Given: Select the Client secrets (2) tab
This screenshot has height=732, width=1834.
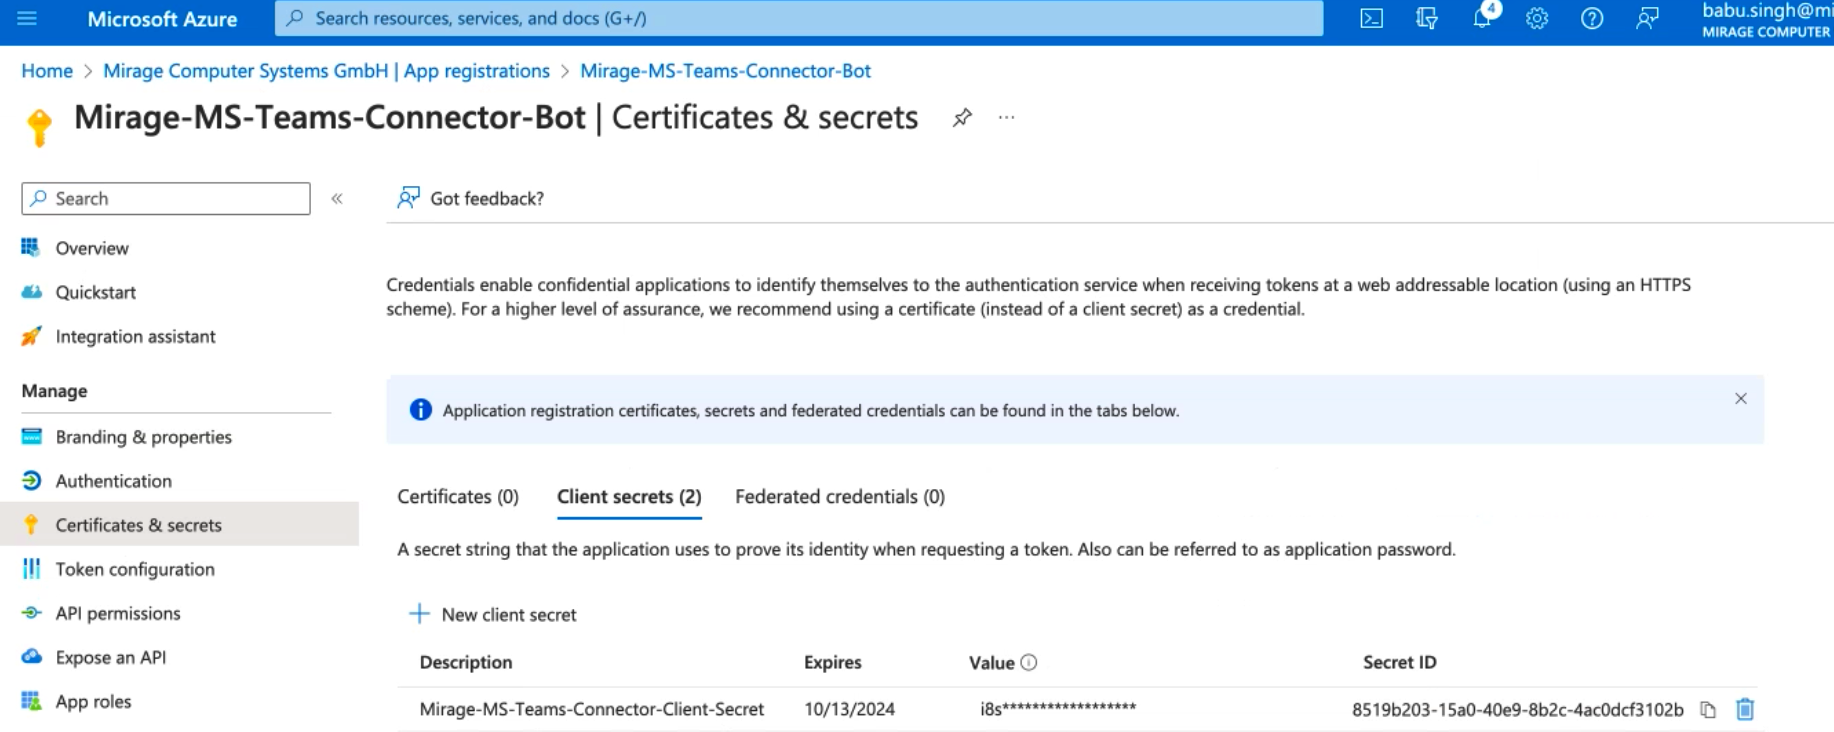Looking at the screenshot, I should click(629, 497).
